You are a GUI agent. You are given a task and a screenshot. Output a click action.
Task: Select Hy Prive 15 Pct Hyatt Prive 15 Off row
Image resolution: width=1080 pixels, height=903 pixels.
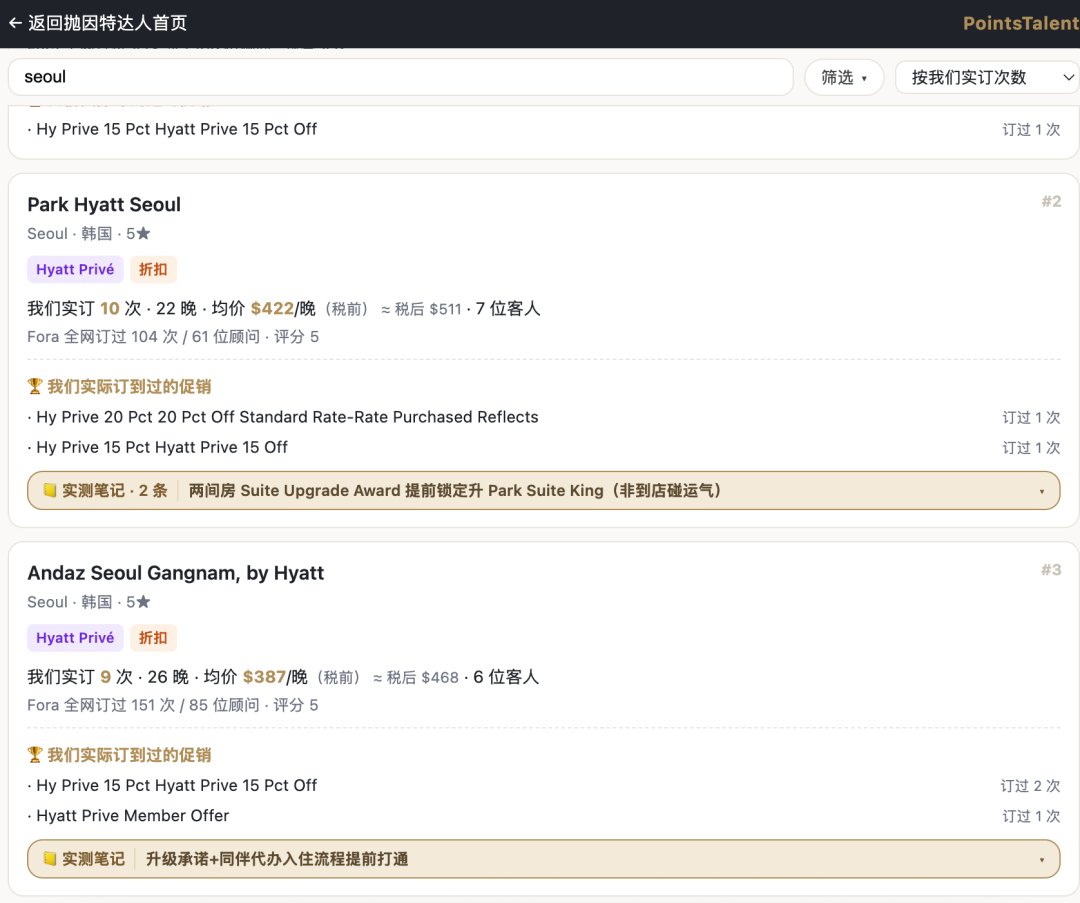pyautogui.click(x=543, y=448)
